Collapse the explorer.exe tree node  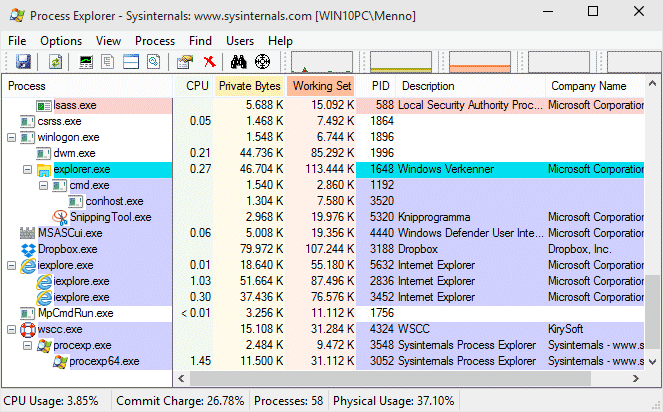click(x=27, y=170)
